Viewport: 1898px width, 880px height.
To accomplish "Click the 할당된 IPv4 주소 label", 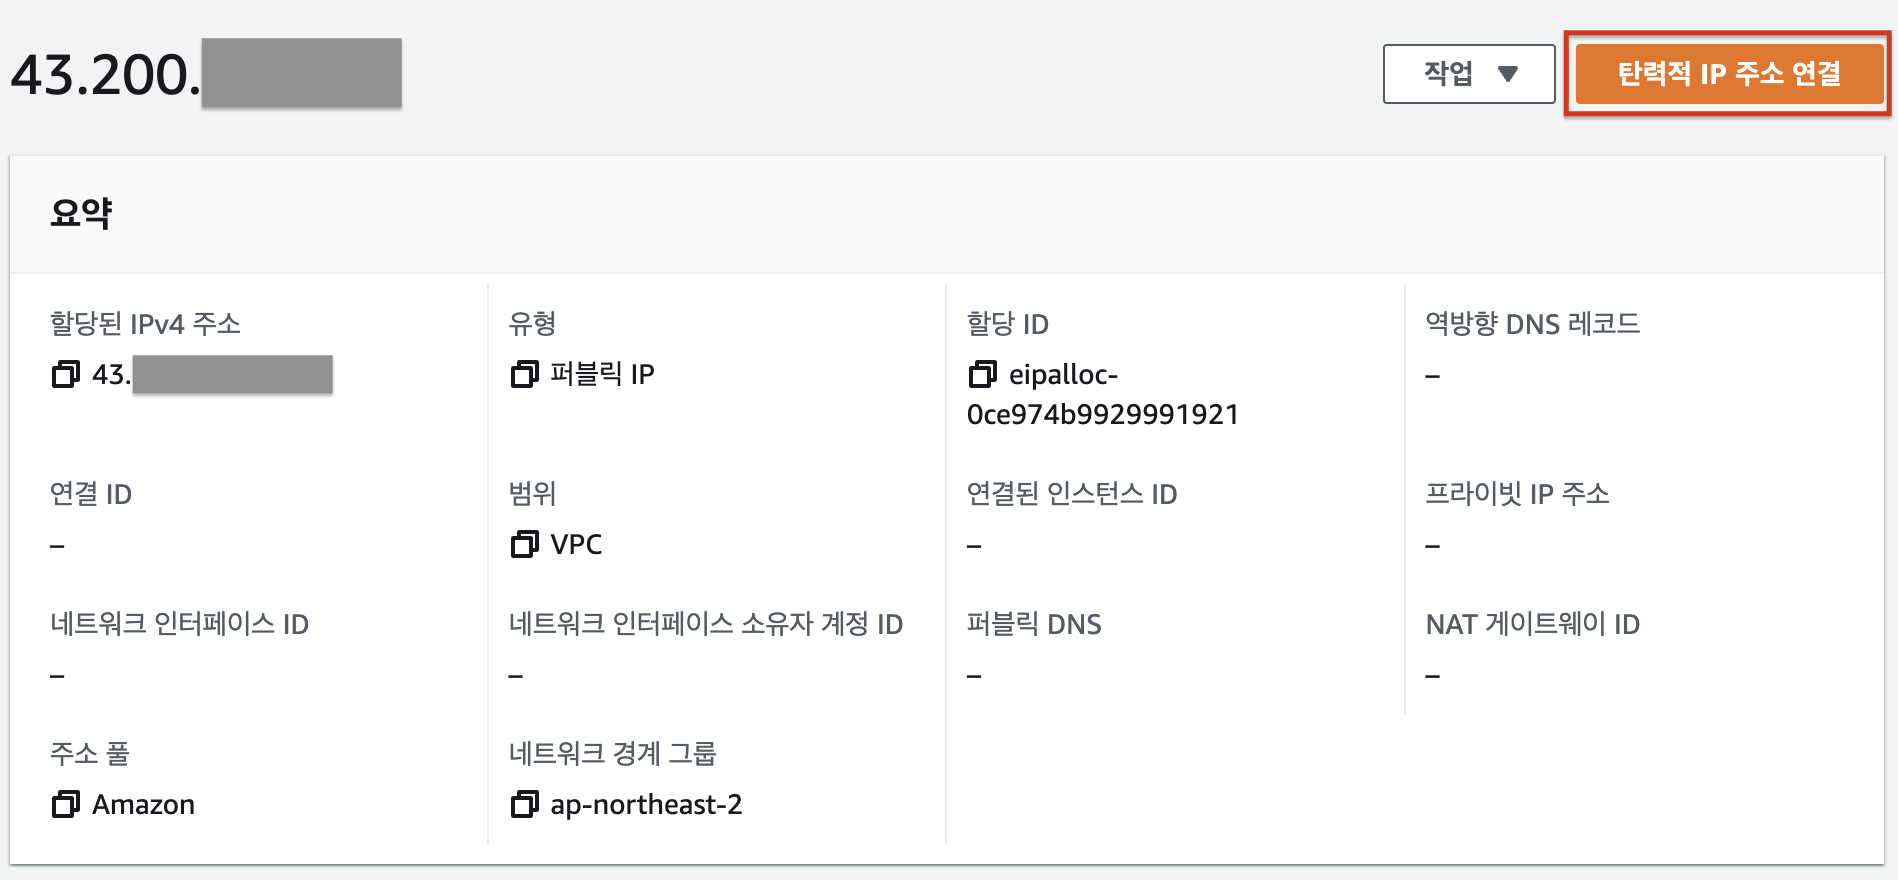I will point(145,324).
